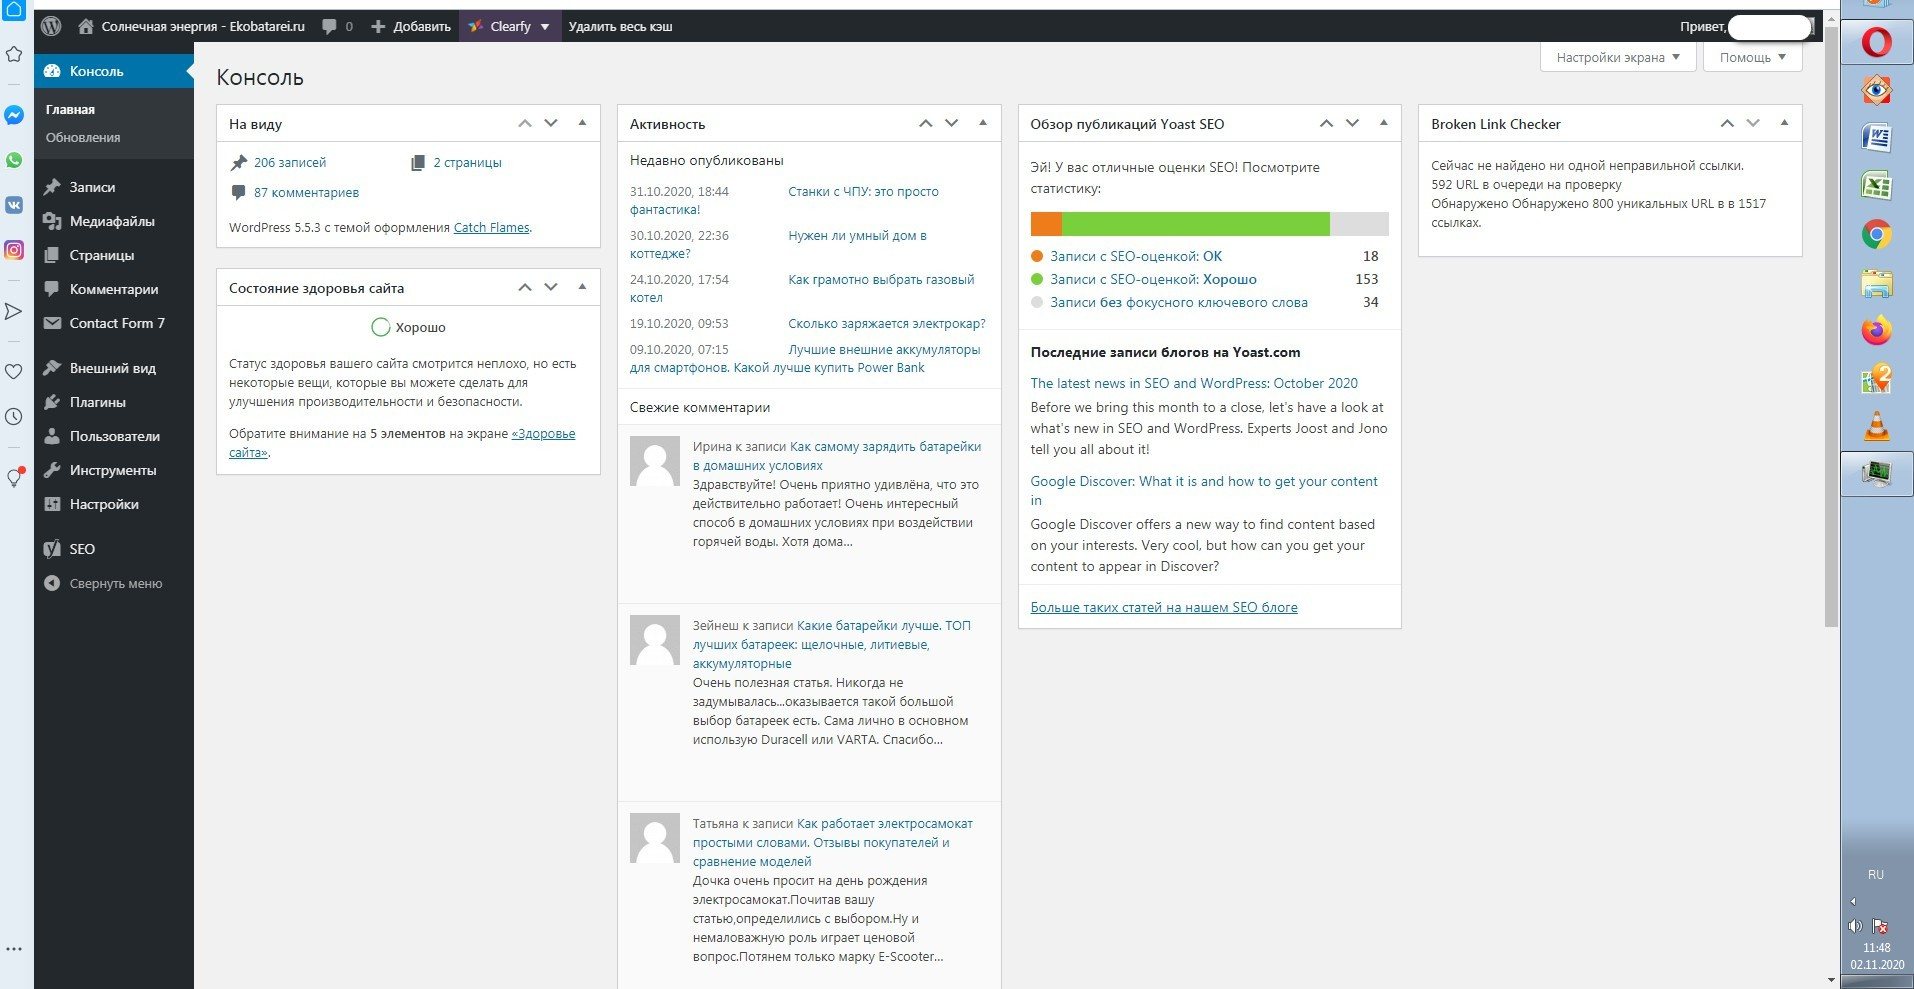Click orange segment of SEO score bar
Image resolution: width=1914 pixels, height=989 pixels.
[1046, 224]
